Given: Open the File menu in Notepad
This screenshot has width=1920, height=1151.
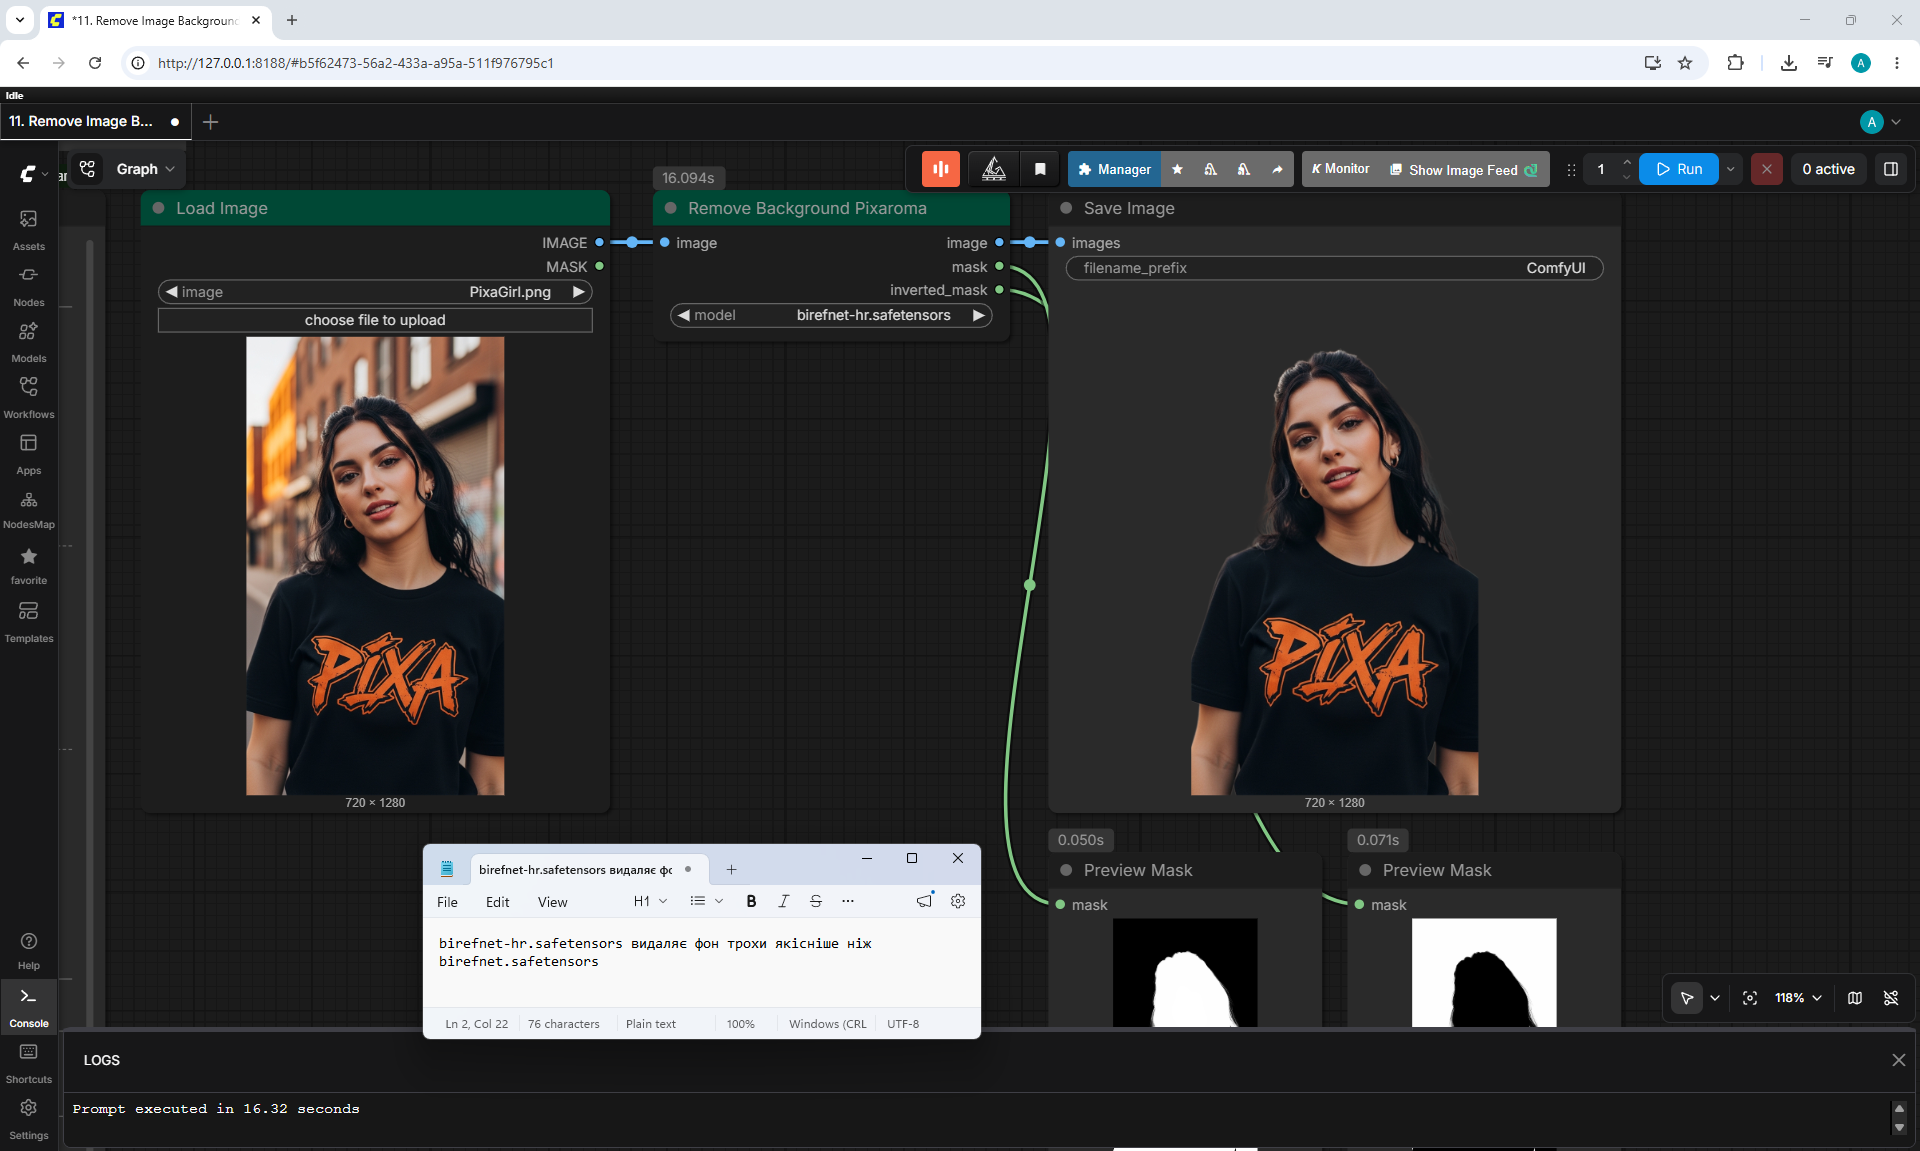Looking at the screenshot, I should (x=447, y=902).
